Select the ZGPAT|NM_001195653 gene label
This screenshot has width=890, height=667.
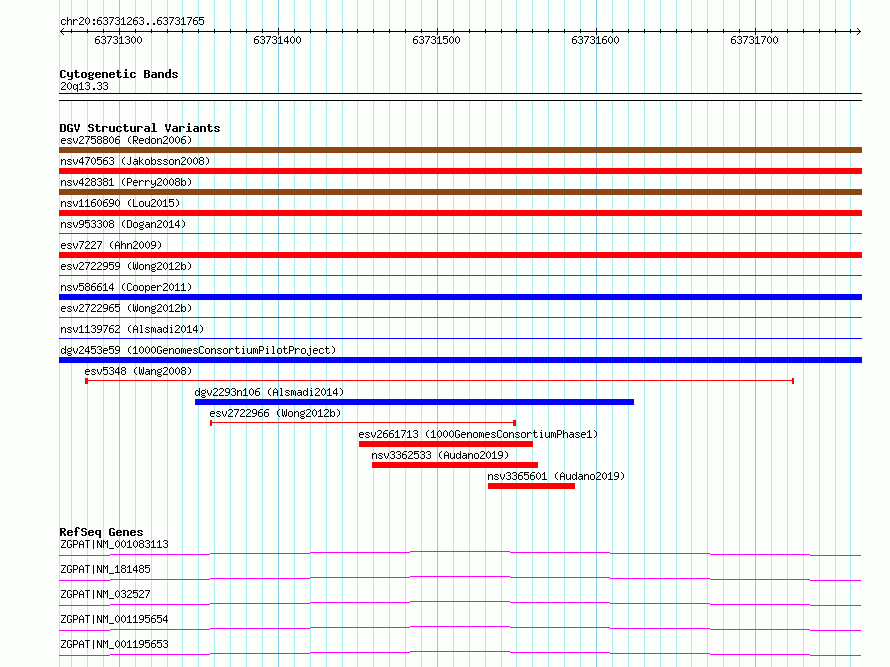coord(114,644)
